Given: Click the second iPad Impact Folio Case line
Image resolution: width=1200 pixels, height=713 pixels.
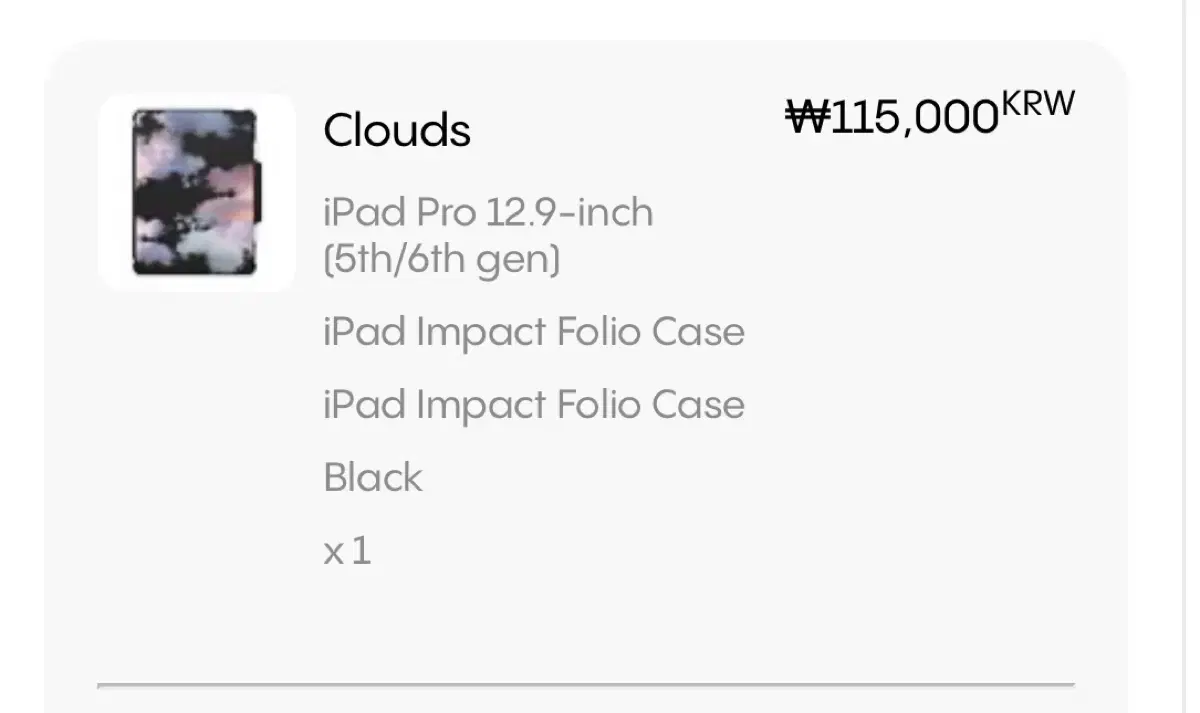Looking at the screenshot, I should click(x=533, y=404).
